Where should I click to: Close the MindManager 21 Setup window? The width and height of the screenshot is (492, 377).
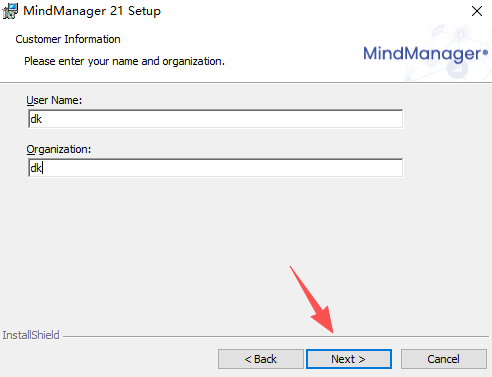tap(477, 11)
